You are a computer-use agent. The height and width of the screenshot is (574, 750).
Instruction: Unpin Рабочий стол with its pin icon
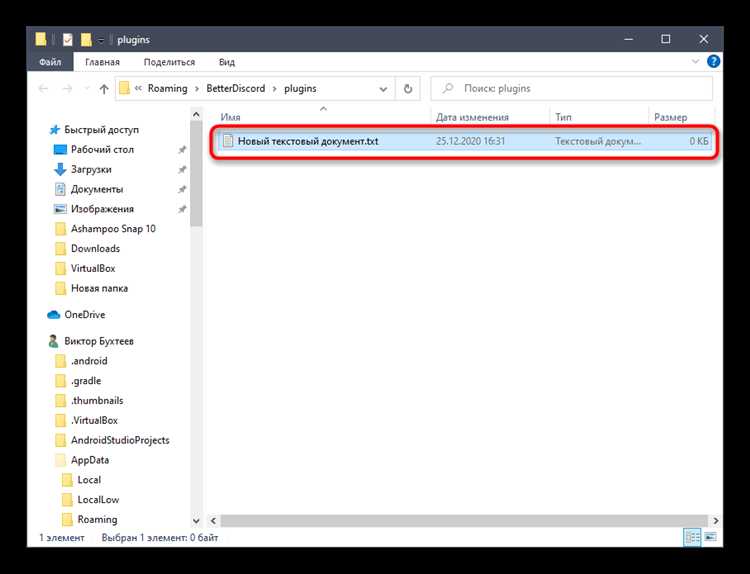182,150
